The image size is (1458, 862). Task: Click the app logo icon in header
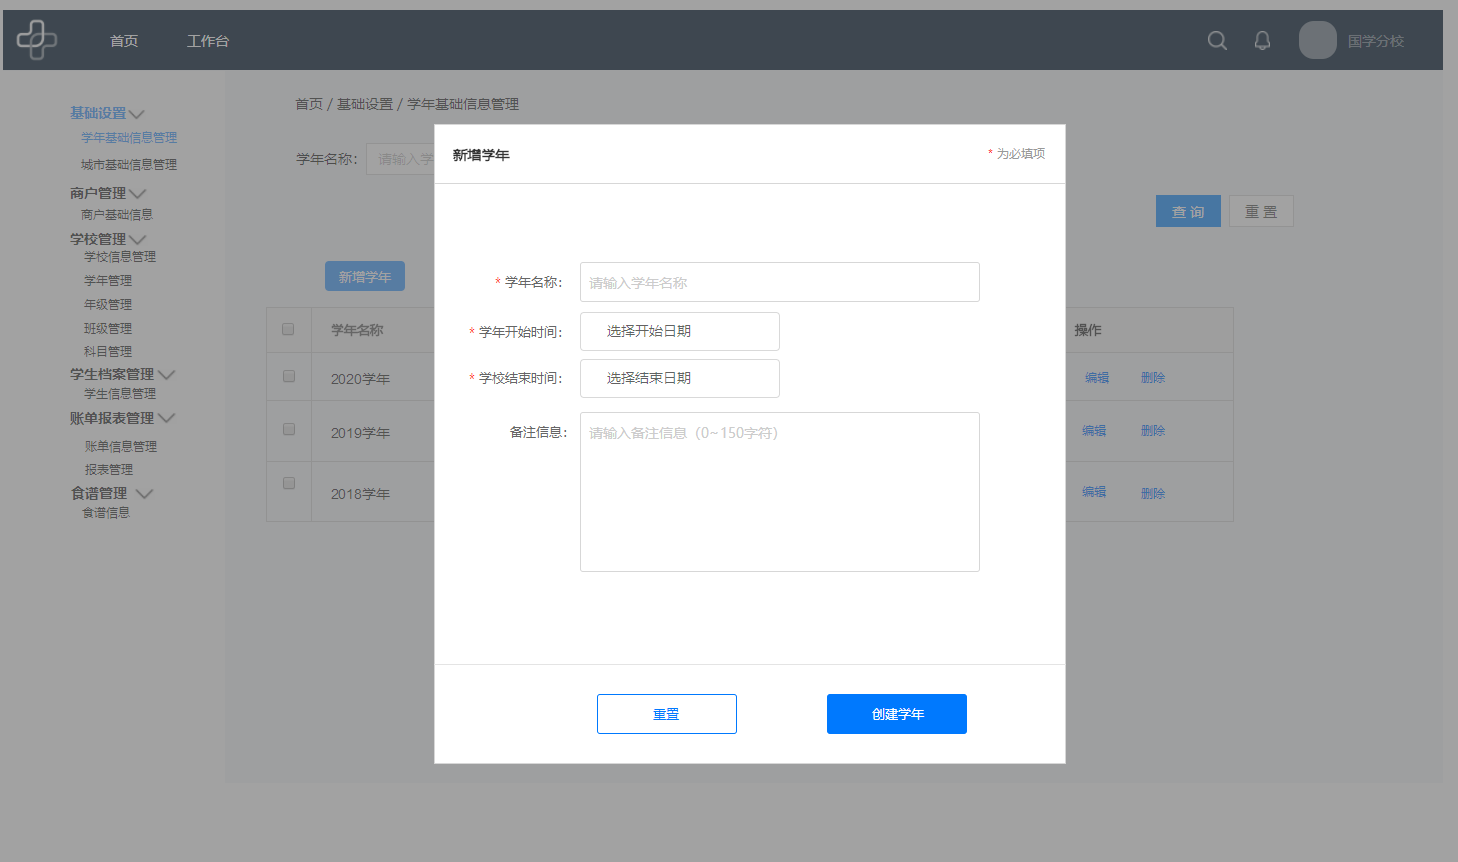click(x=37, y=40)
